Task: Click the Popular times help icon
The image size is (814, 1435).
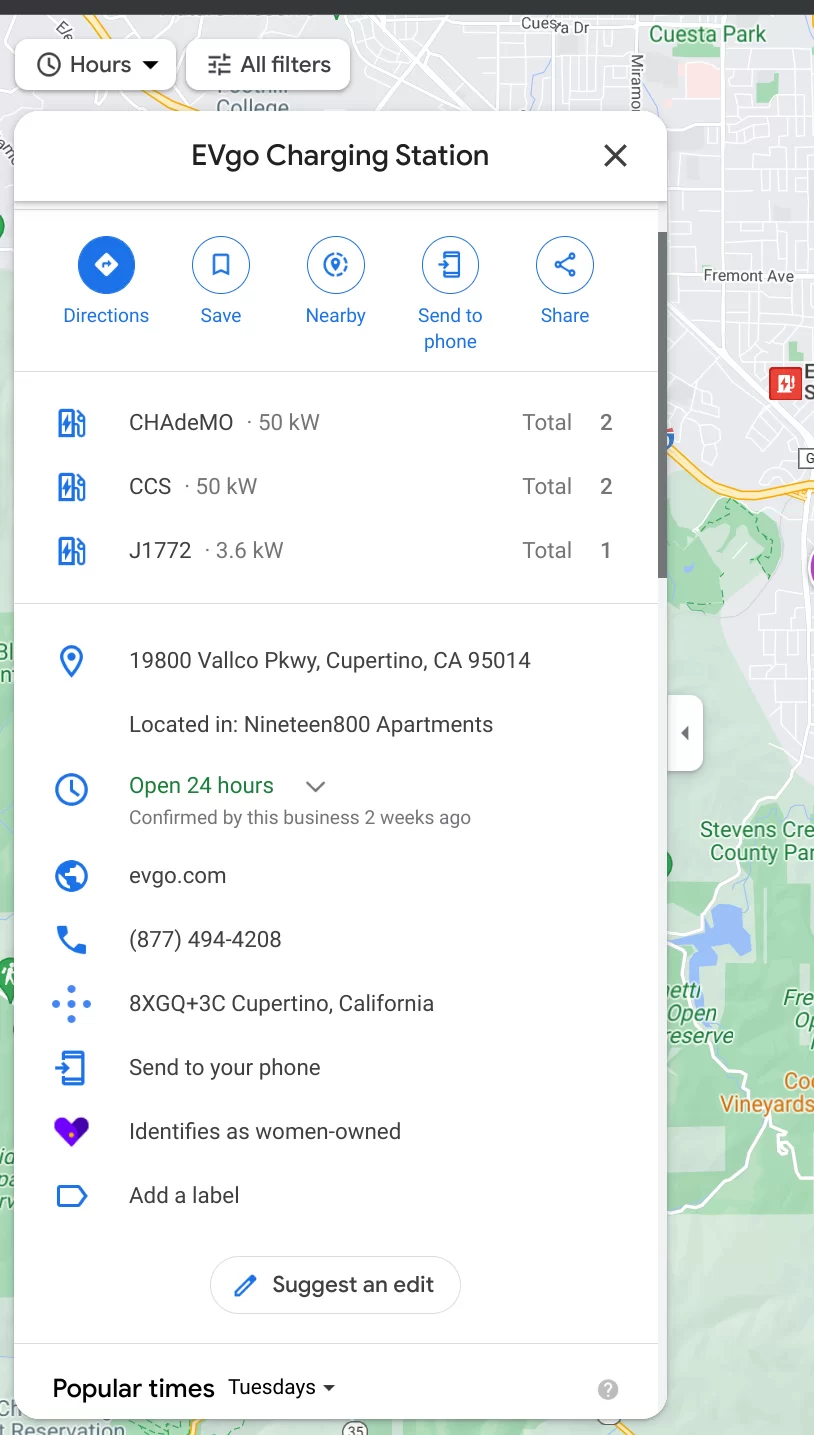Action: click(x=608, y=1389)
